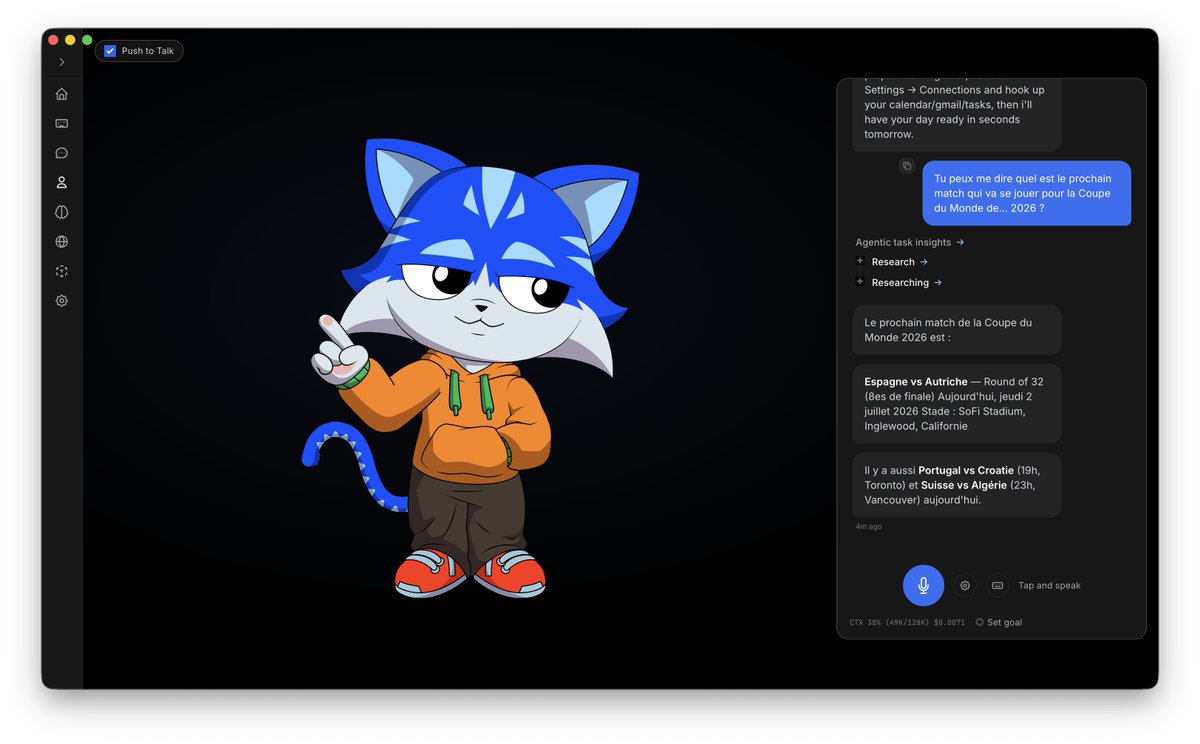
Task: Click the yellow minimize window button
Action: (x=70, y=40)
